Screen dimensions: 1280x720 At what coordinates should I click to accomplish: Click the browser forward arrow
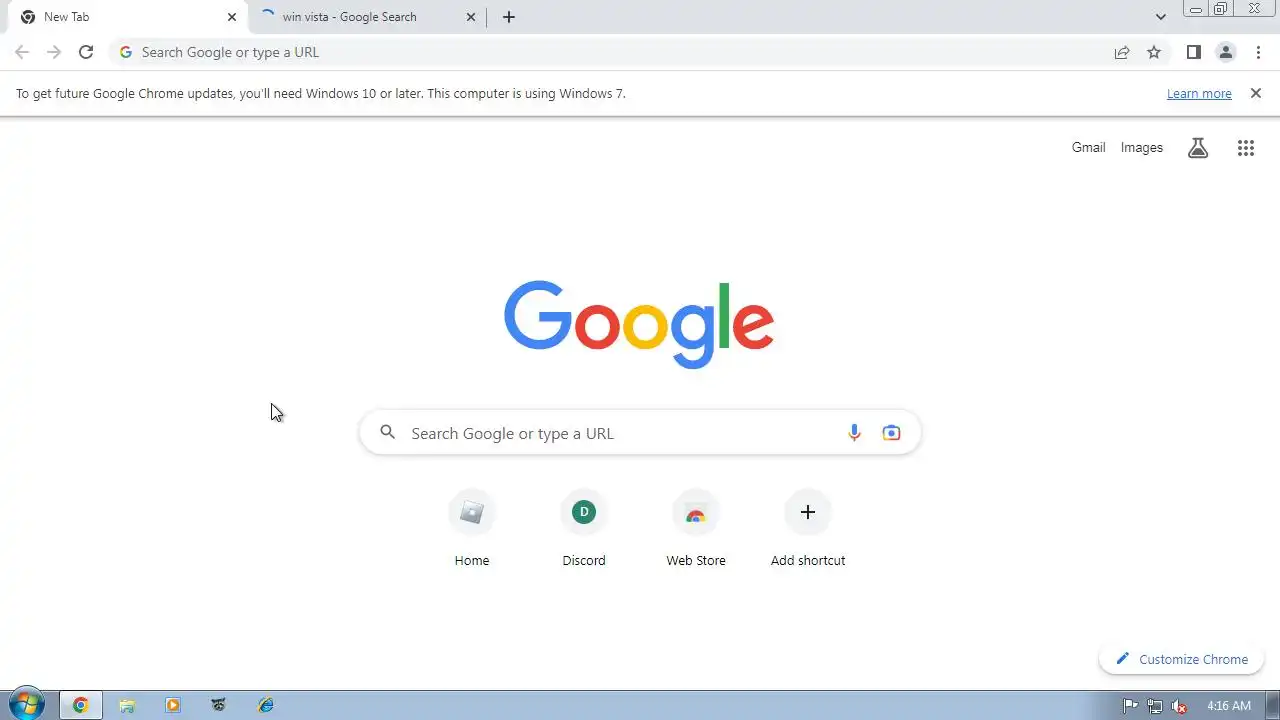tap(54, 52)
